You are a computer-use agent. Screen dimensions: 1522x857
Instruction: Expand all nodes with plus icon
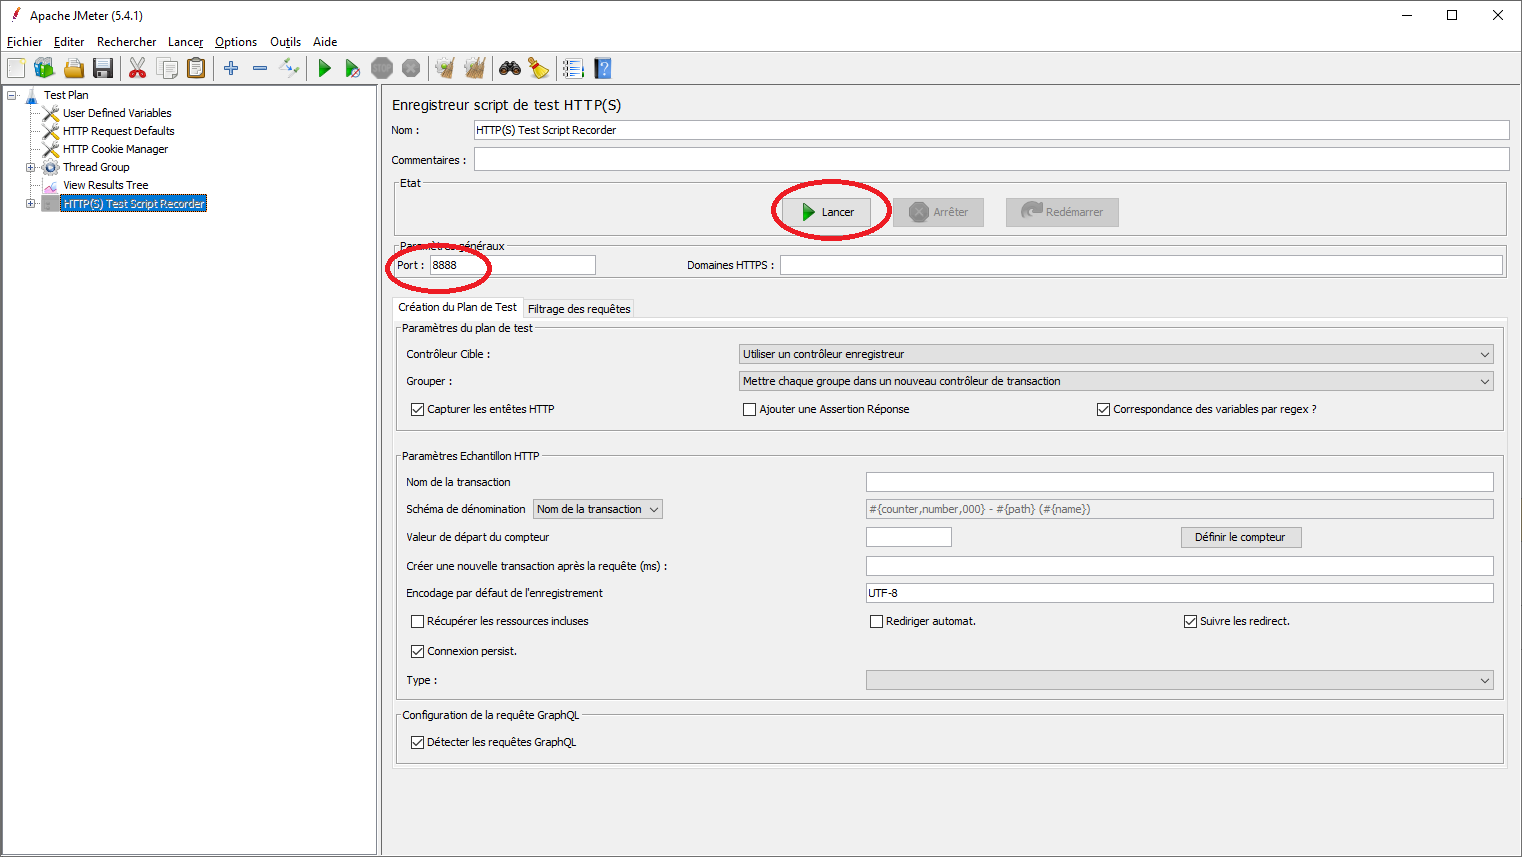click(231, 68)
